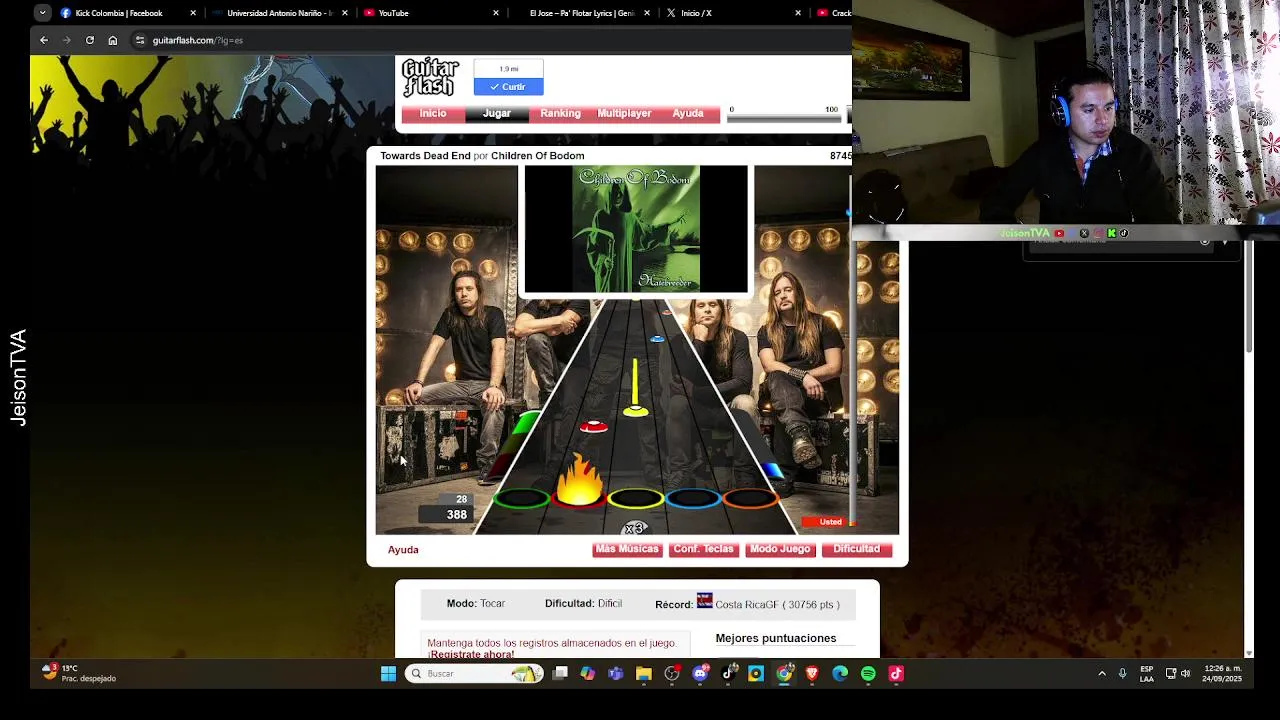Open Task View in the taskbar

click(x=560, y=674)
